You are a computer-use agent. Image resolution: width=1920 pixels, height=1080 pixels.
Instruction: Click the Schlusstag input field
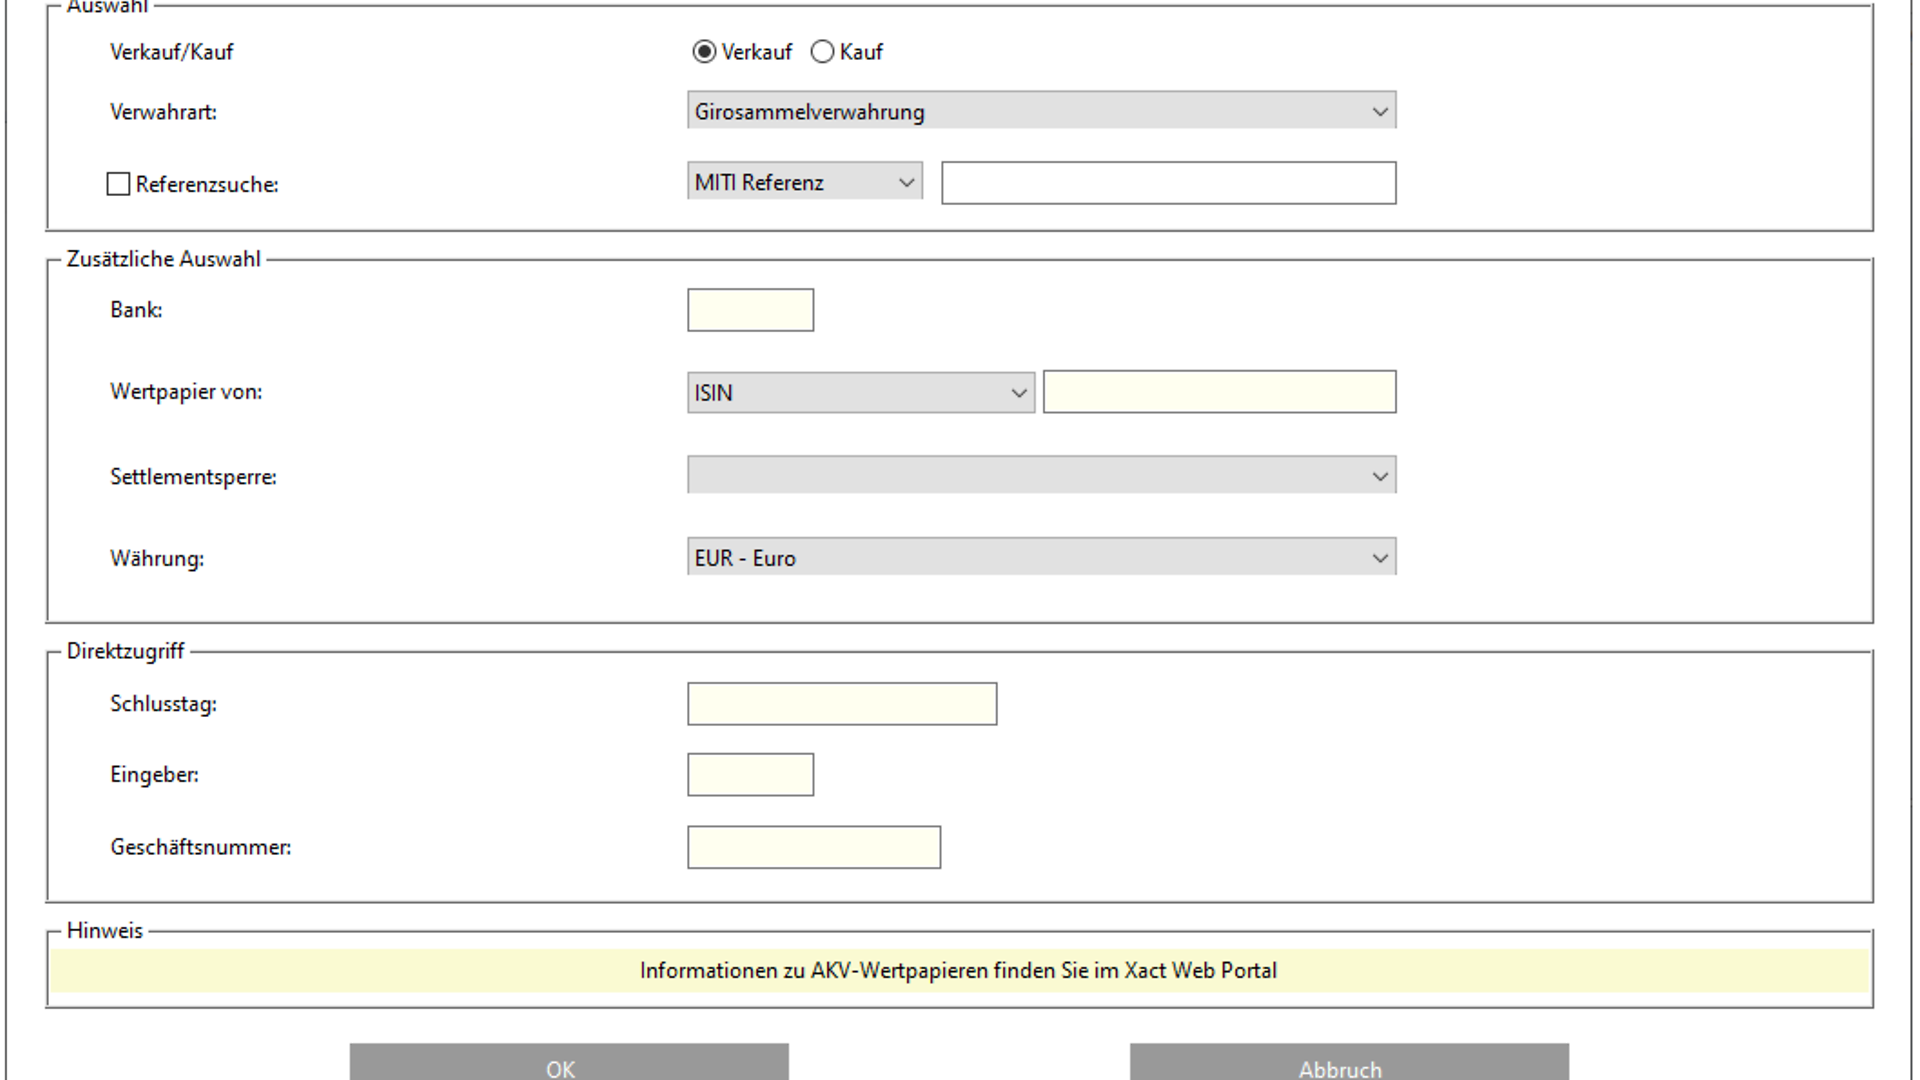(x=841, y=704)
